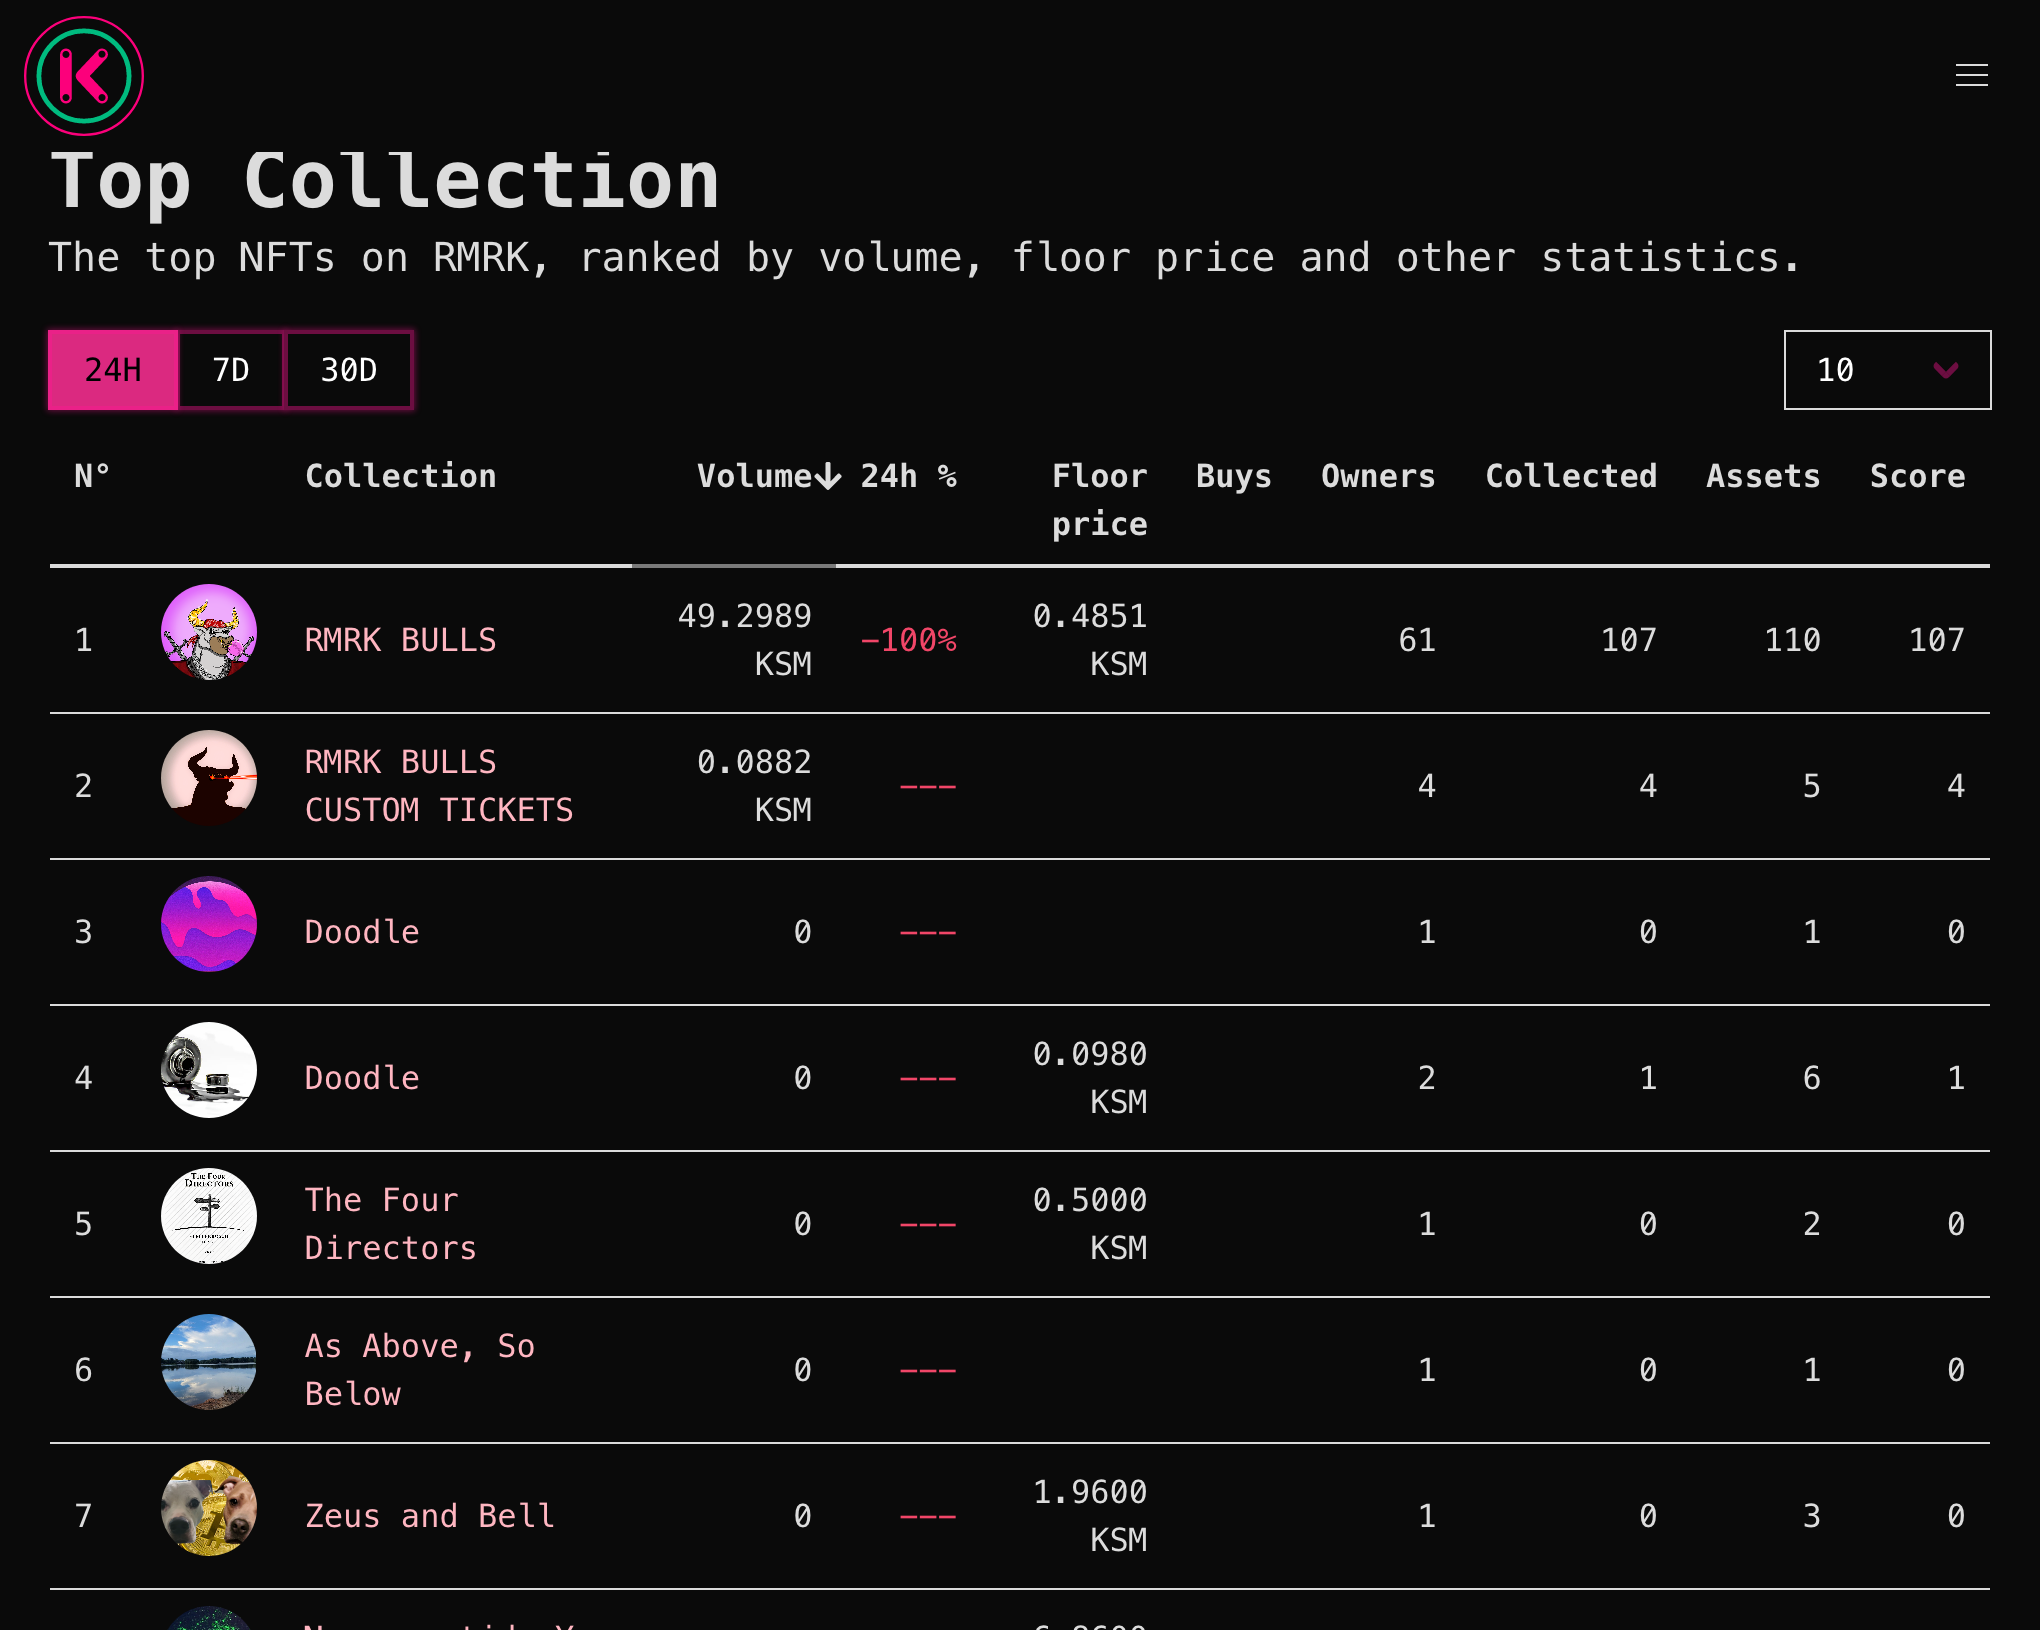Select the 24H time range
The image size is (2040, 1630).
pyautogui.click(x=113, y=370)
